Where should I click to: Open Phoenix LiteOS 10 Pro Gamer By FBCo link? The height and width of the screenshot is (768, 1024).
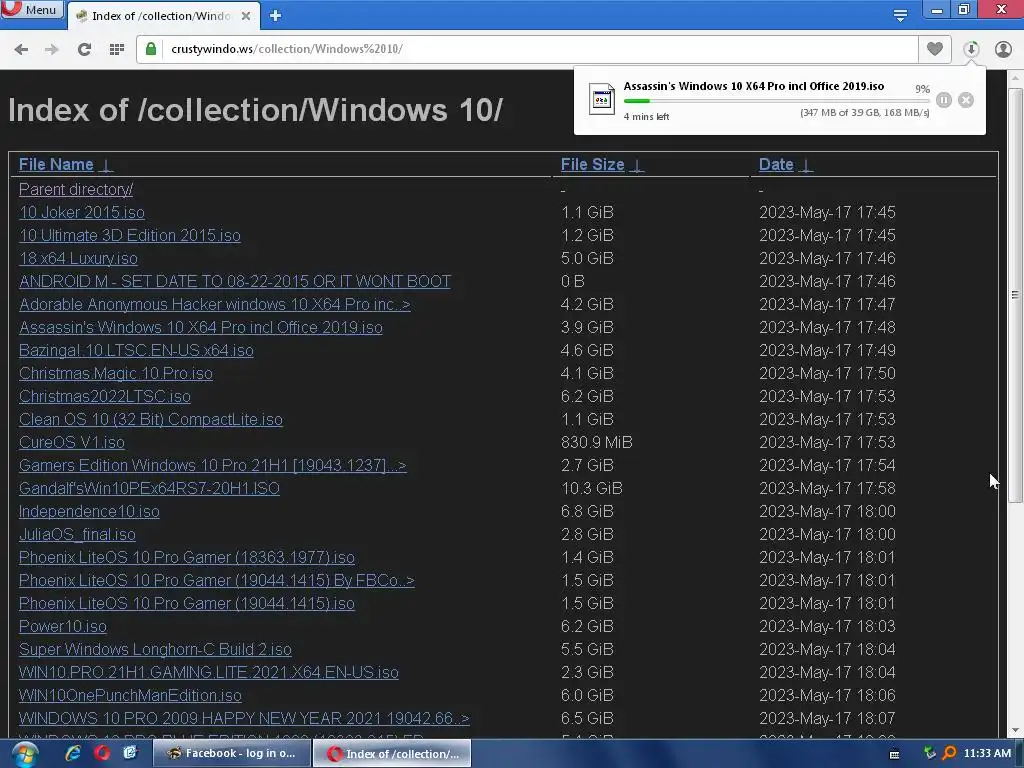(x=217, y=580)
